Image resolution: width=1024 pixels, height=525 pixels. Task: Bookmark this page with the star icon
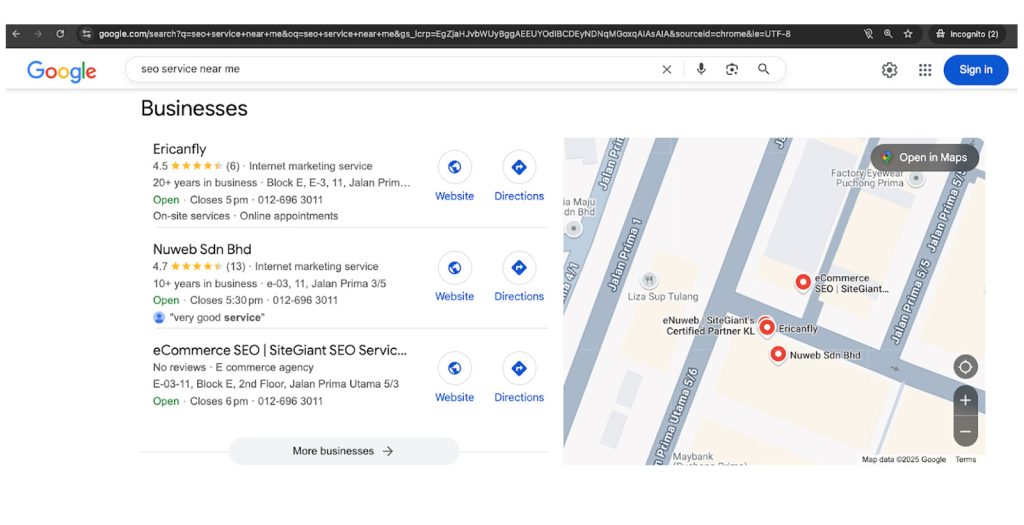[908, 34]
